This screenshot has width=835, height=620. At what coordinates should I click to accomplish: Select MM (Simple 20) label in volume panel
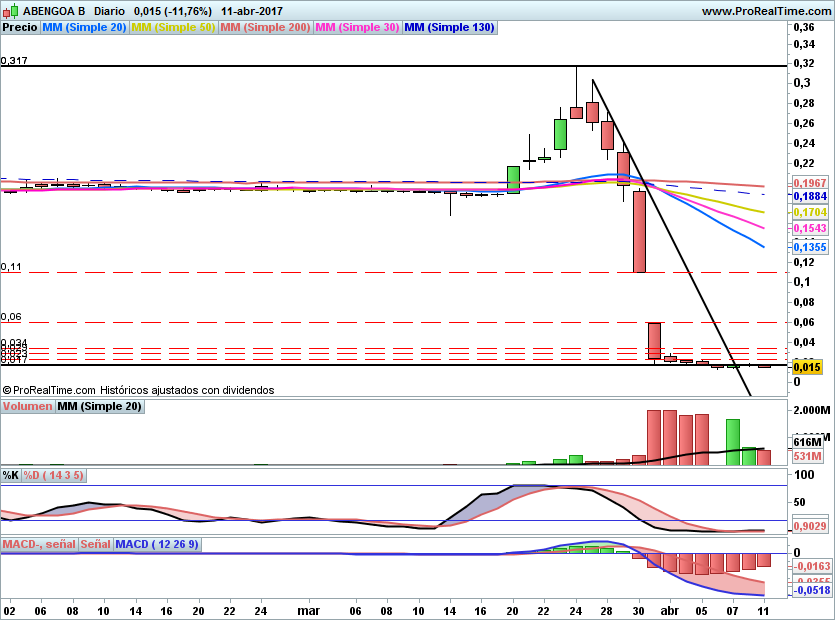point(99,407)
